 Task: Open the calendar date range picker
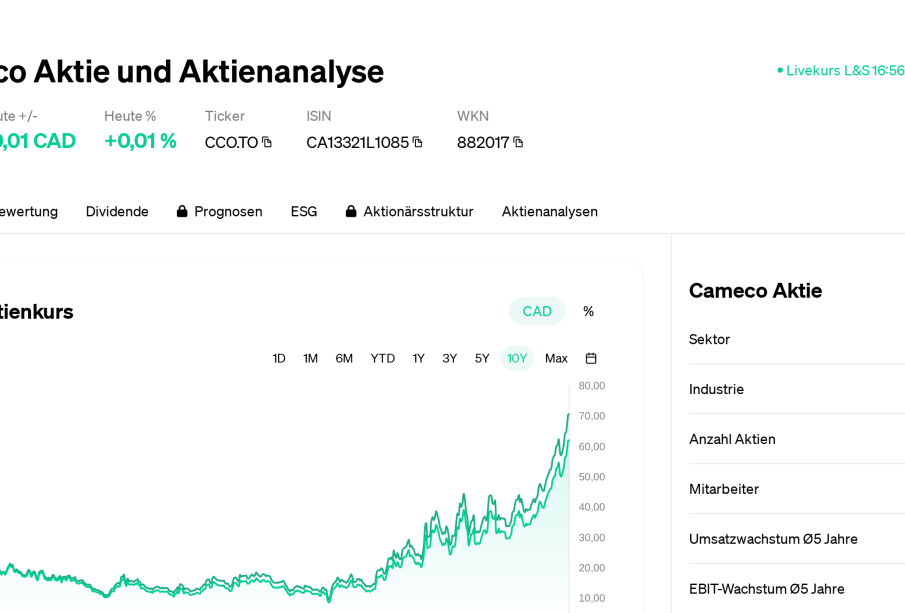(591, 358)
